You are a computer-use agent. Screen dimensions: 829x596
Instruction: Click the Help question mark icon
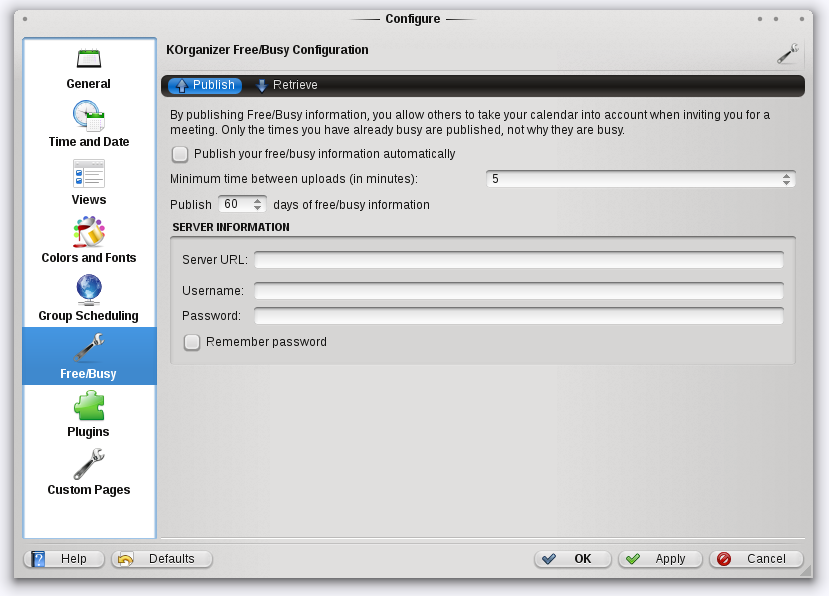point(38,559)
